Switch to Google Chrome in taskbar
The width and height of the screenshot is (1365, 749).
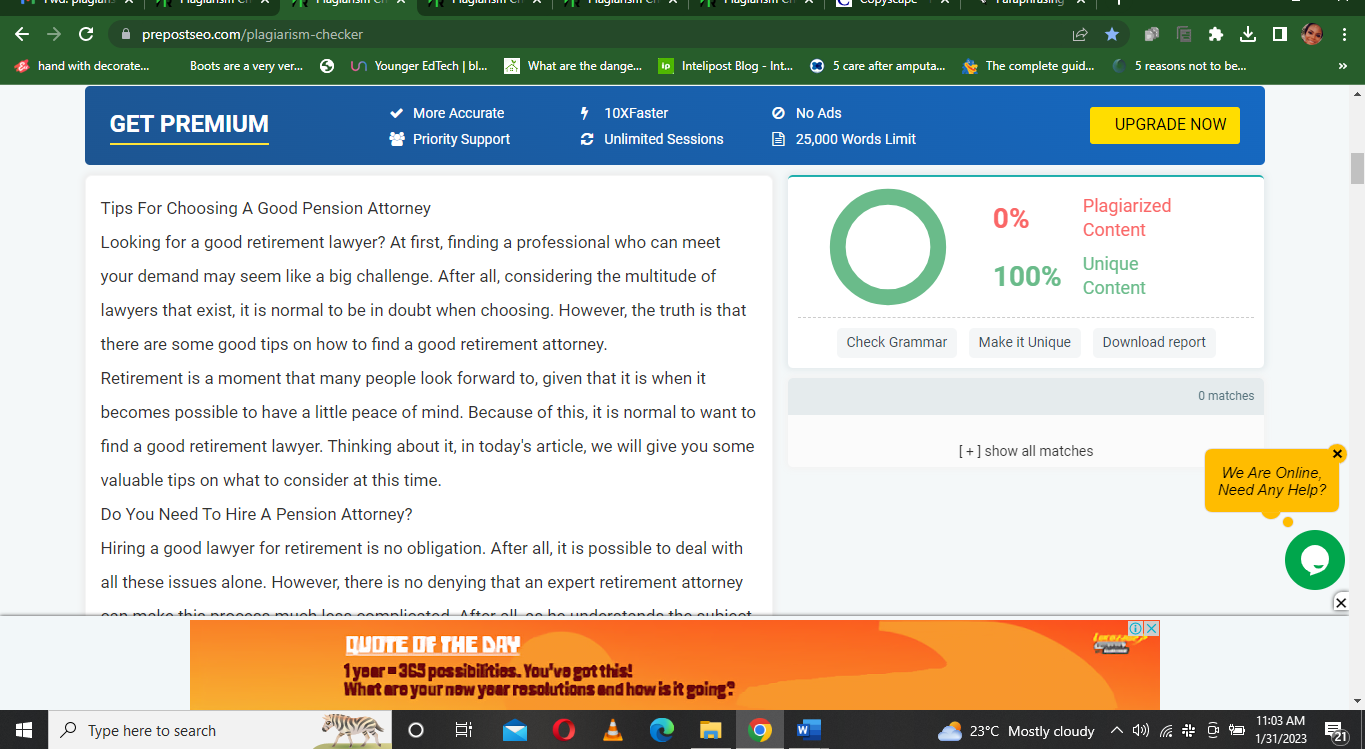pyautogui.click(x=760, y=730)
